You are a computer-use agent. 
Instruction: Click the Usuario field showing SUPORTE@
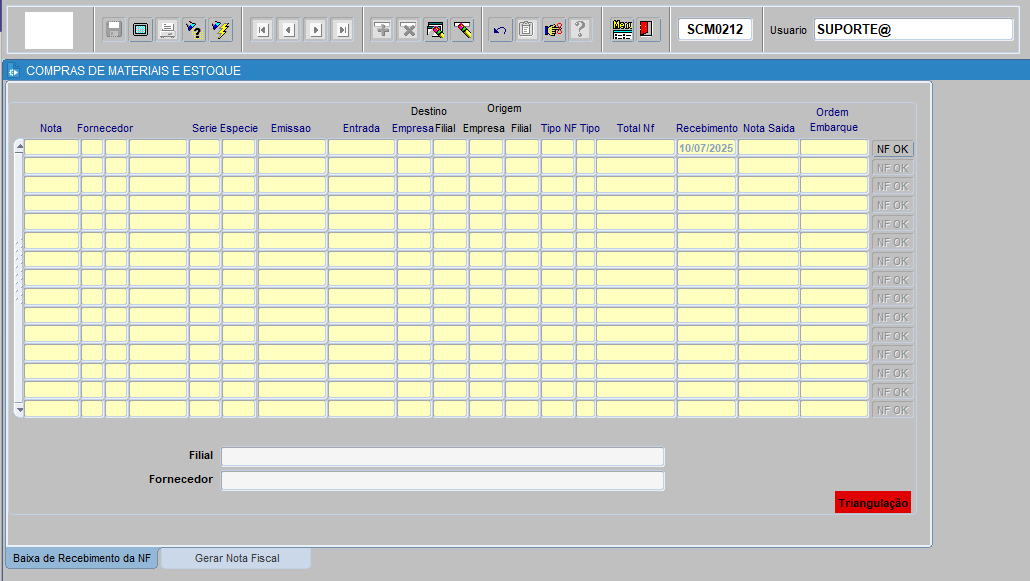tap(913, 30)
